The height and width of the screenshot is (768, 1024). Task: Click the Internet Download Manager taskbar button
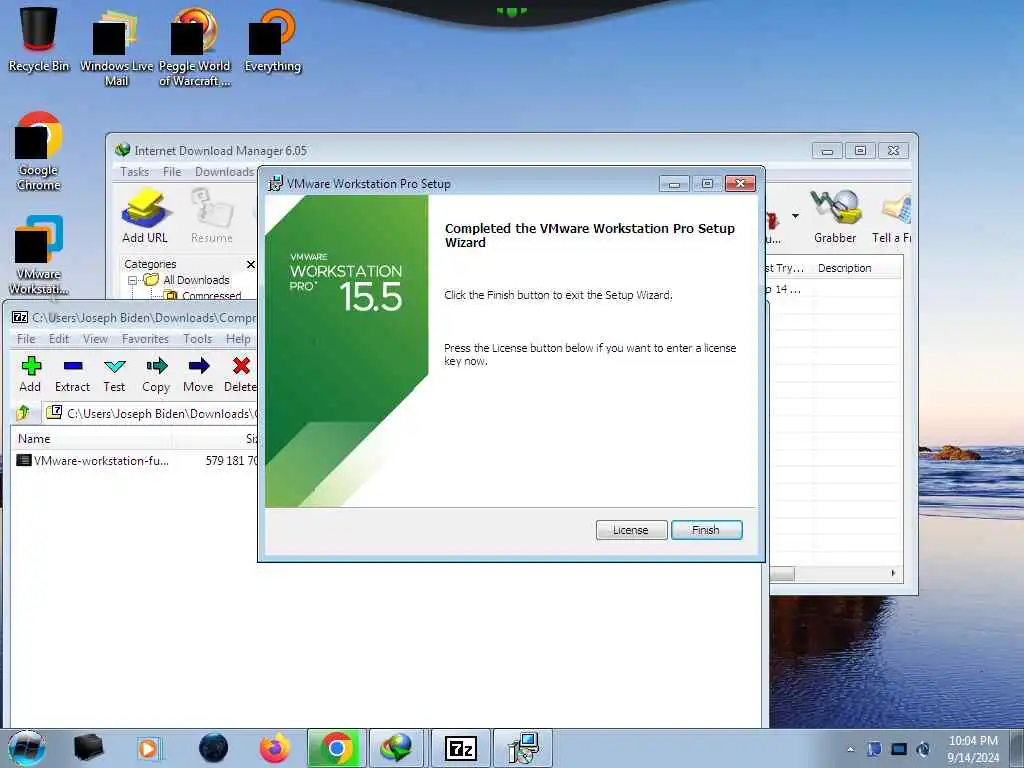click(396, 748)
